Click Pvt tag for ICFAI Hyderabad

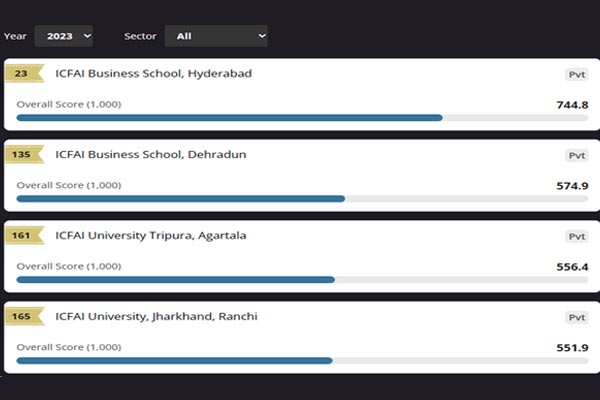pos(577,74)
